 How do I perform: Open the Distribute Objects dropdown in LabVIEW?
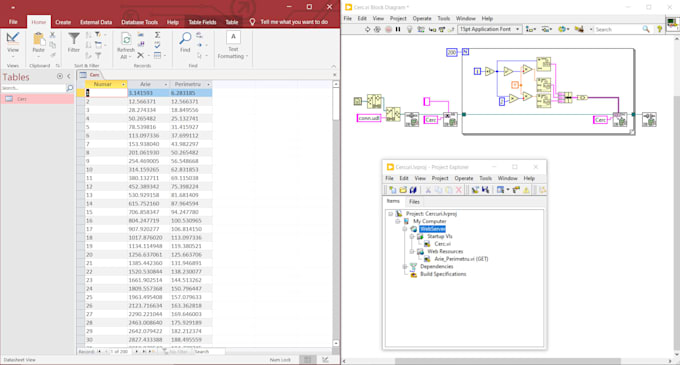(546, 29)
